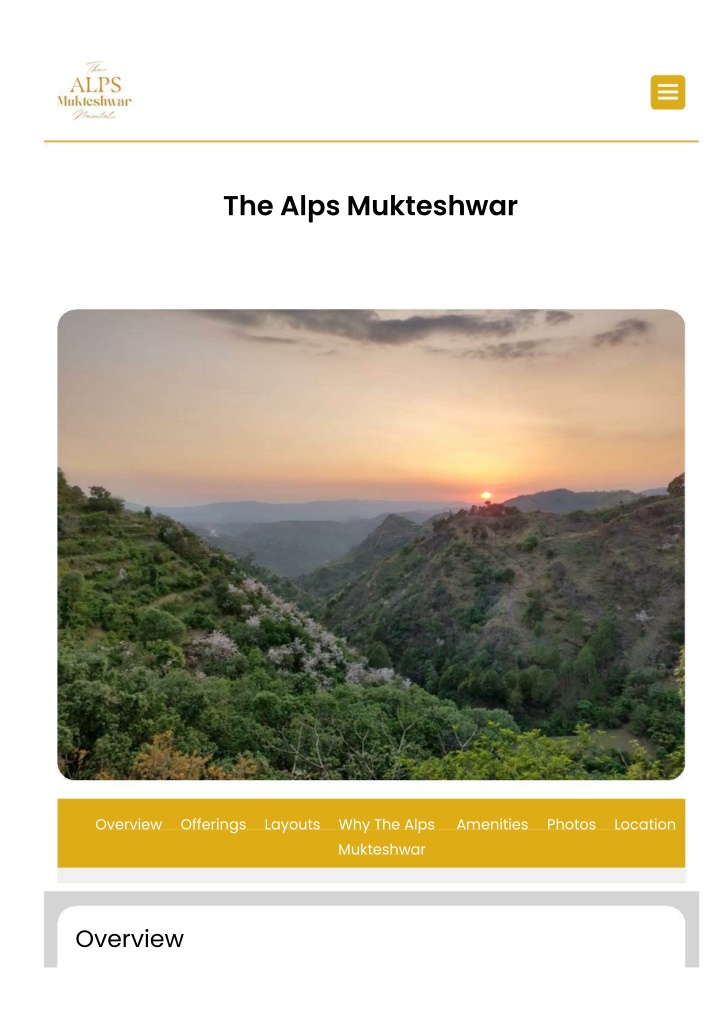Go to the Overview nav link
This screenshot has width=720, height=1019.
tap(128, 824)
